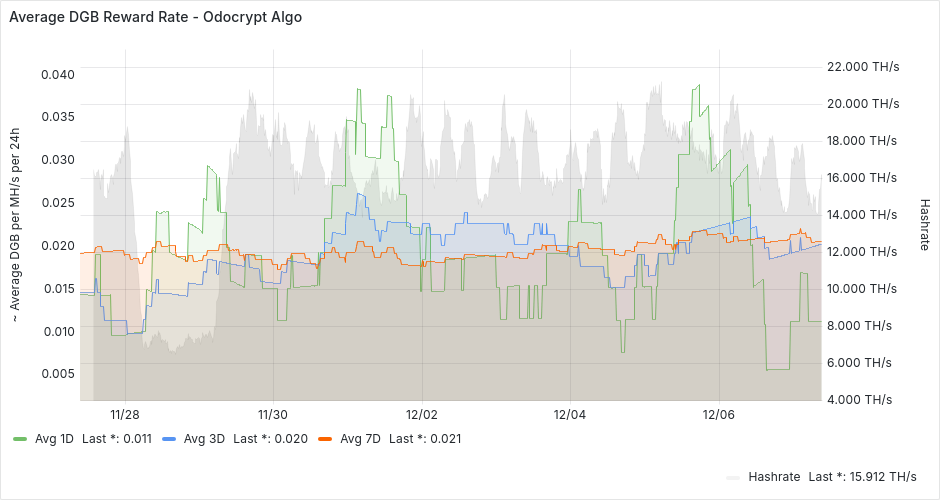Click the rotated Hashrate right axis title
940x500 pixels.
924,223
